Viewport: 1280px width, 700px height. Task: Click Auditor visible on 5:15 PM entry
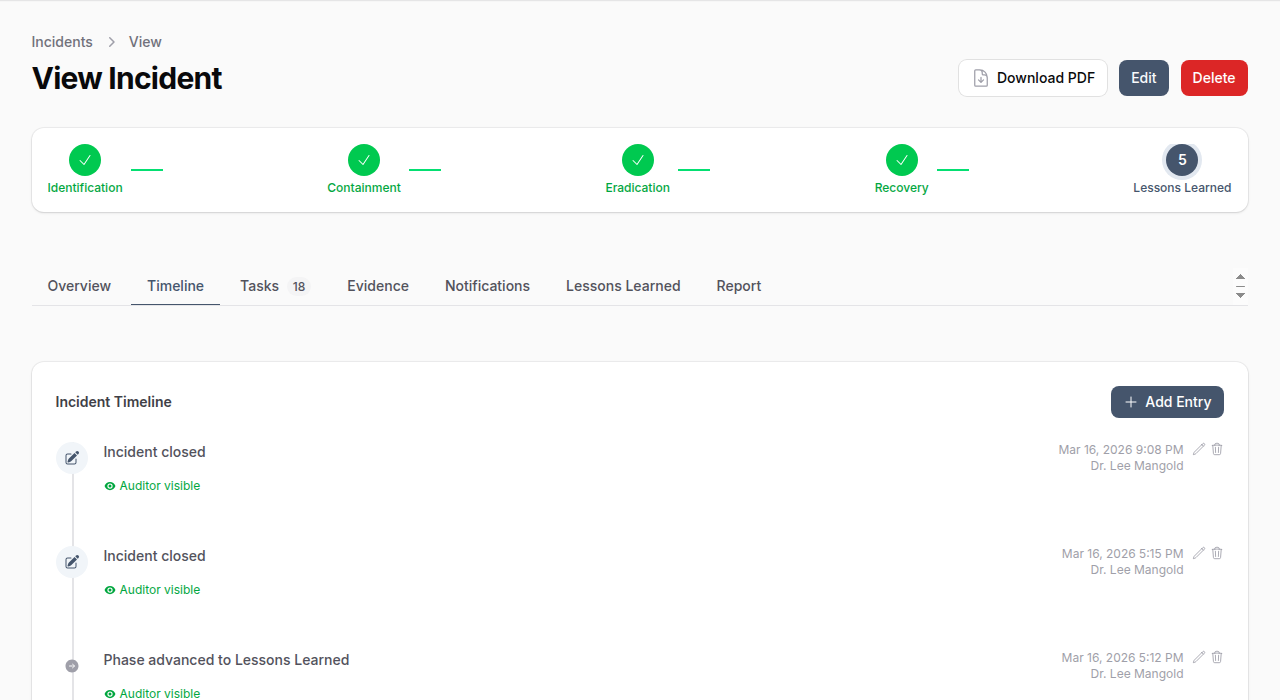152,590
